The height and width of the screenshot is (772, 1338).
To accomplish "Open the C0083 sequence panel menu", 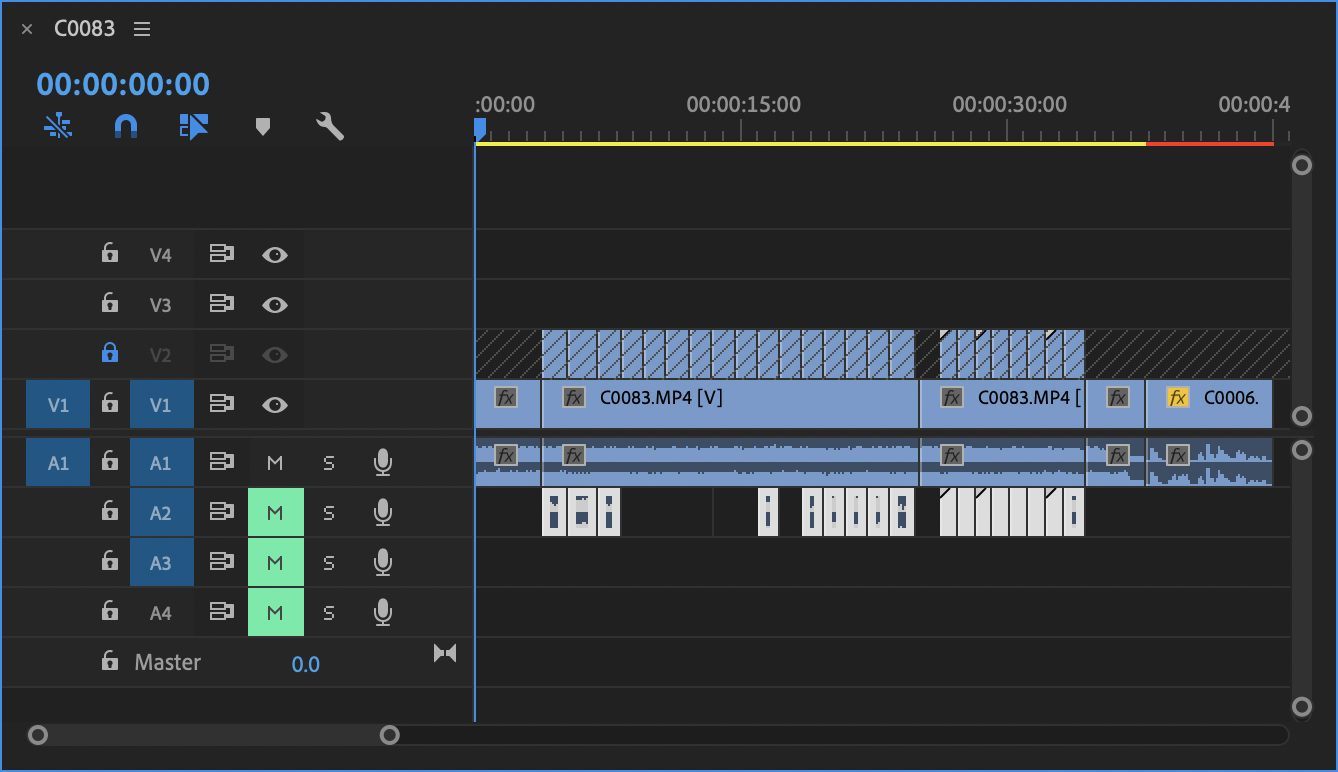I will click(x=142, y=29).
